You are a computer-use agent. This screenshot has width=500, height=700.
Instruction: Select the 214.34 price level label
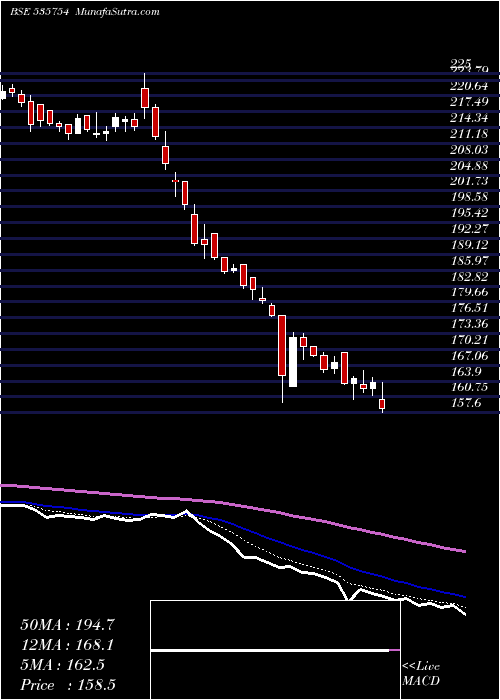click(469, 118)
